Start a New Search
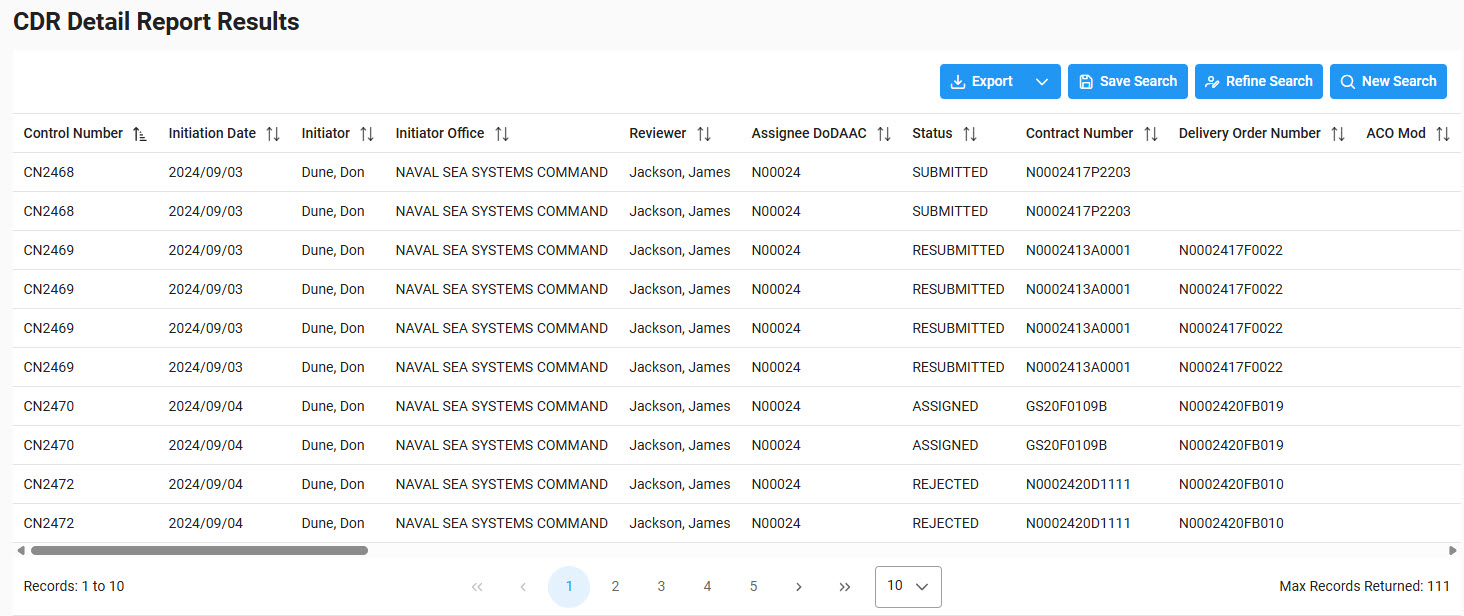This screenshot has height=616, width=1464. [x=1388, y=82]
